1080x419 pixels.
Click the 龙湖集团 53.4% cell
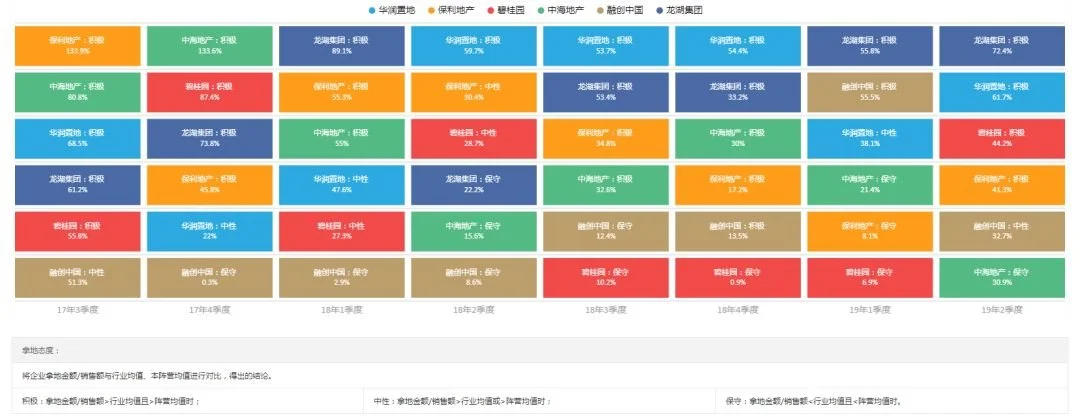point(606,92)
